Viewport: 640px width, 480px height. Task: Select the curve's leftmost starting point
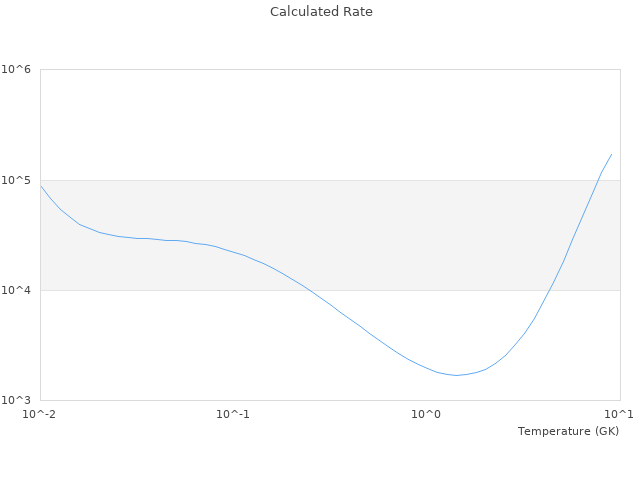41,185
